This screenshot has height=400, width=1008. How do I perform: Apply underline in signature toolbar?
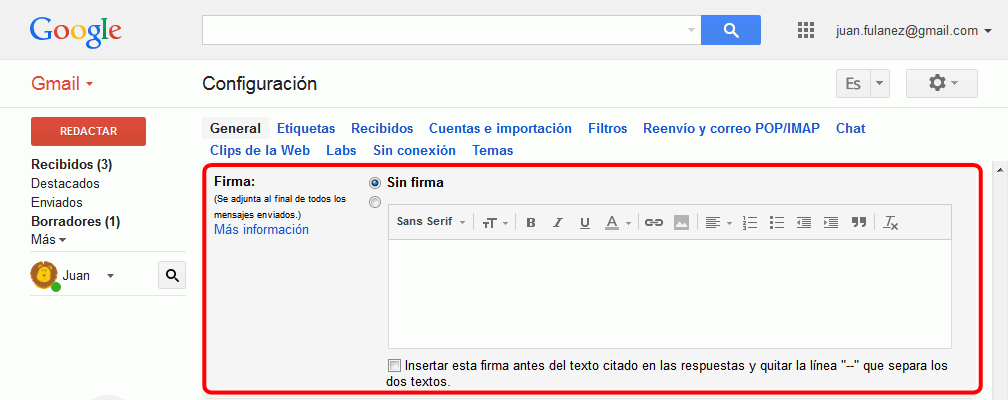click(584, 223)
